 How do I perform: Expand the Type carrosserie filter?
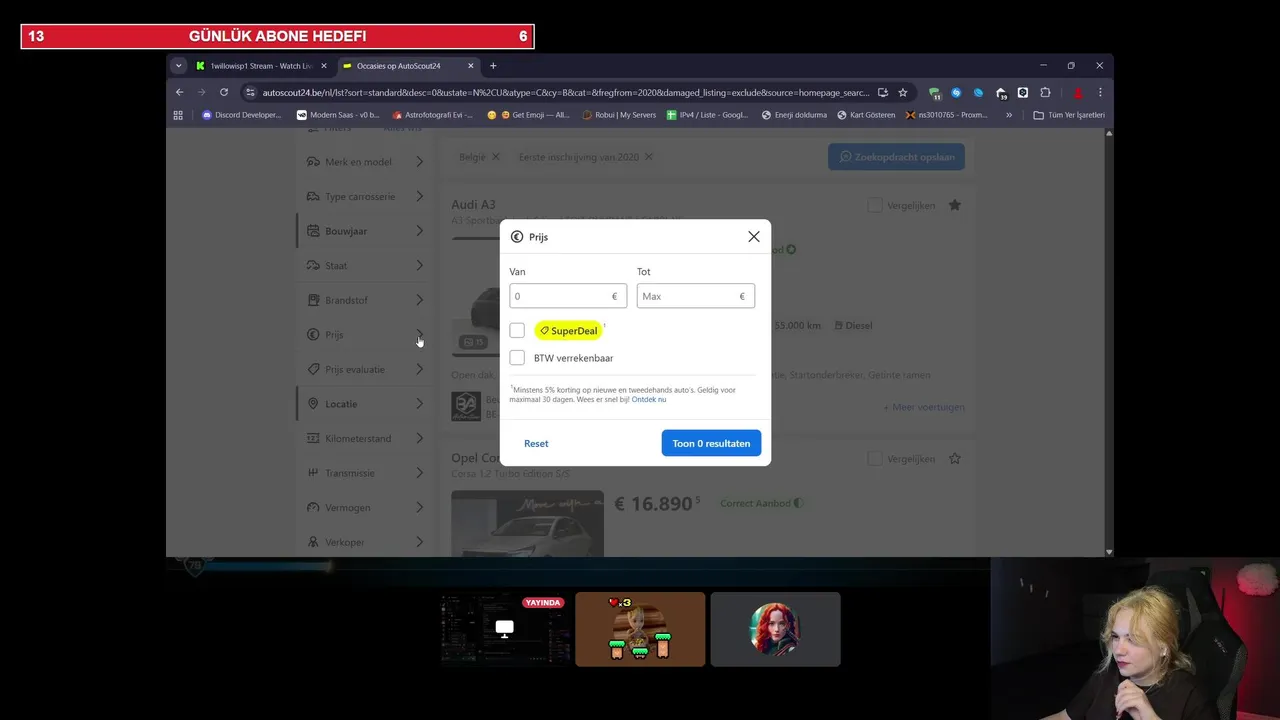click(364, 196)
